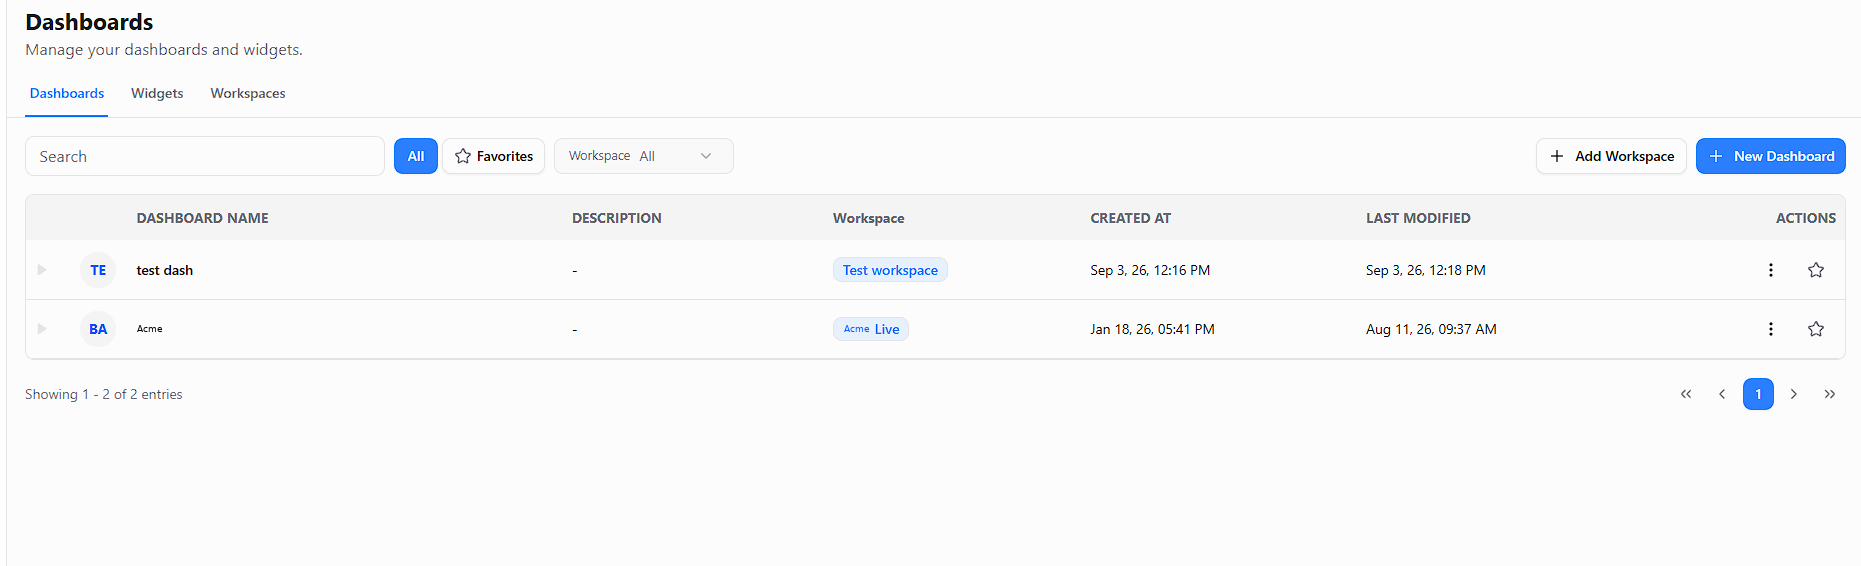Click 'Showing 1 - 2 of 2 entries' text
Image resolution: width=1861 pixels, height=566 pixels.
coord(104,394)
